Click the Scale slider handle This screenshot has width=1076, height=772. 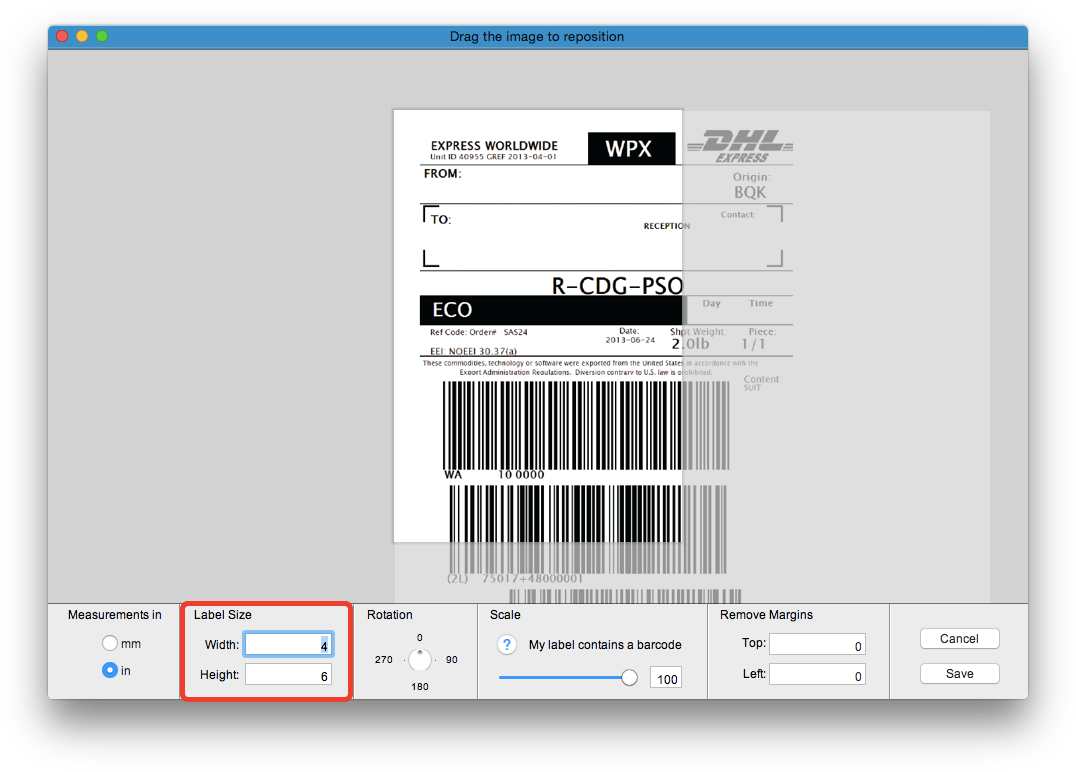click(x=629, y=678)
